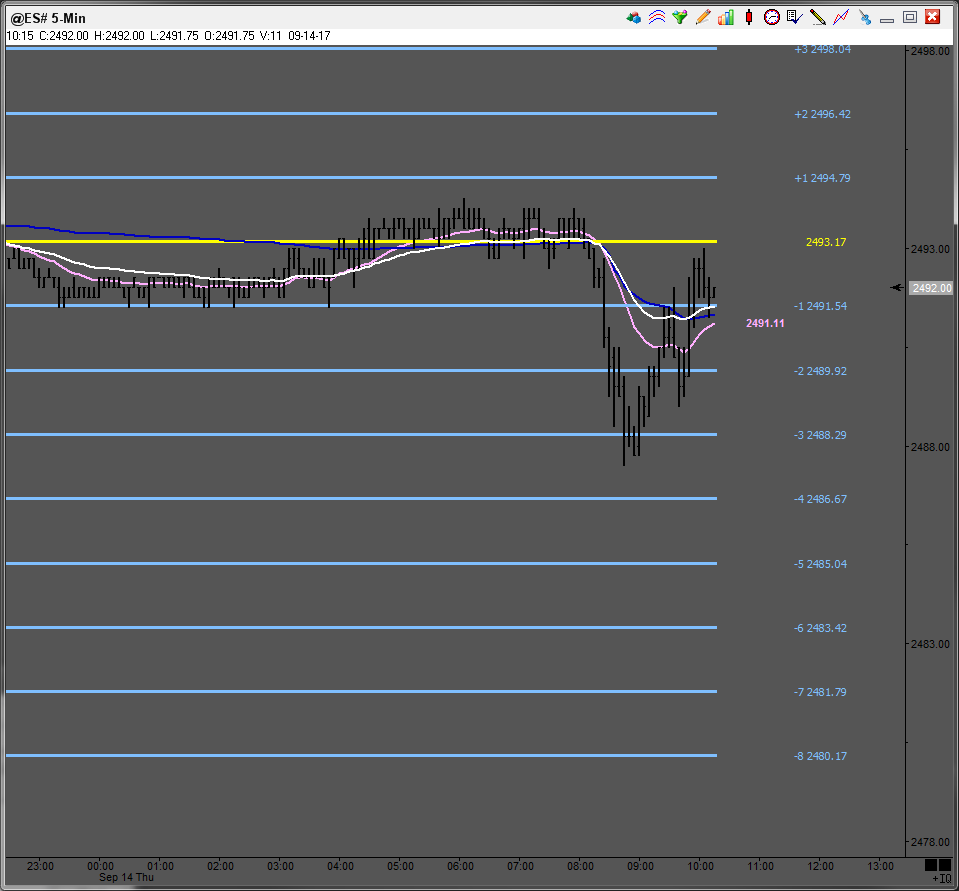Click the -1 2491.54 level label
The width and height of the screenshot is (959, 891).
pyautogui.click(x=821, y=306)
